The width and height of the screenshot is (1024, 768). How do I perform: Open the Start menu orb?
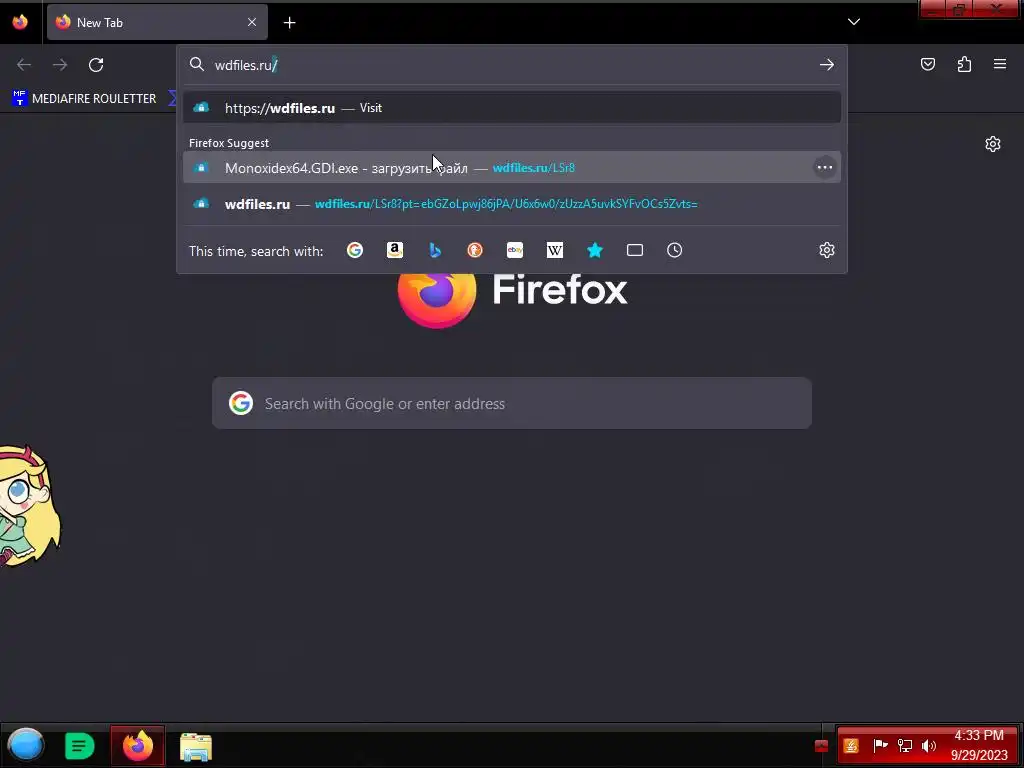25,745
